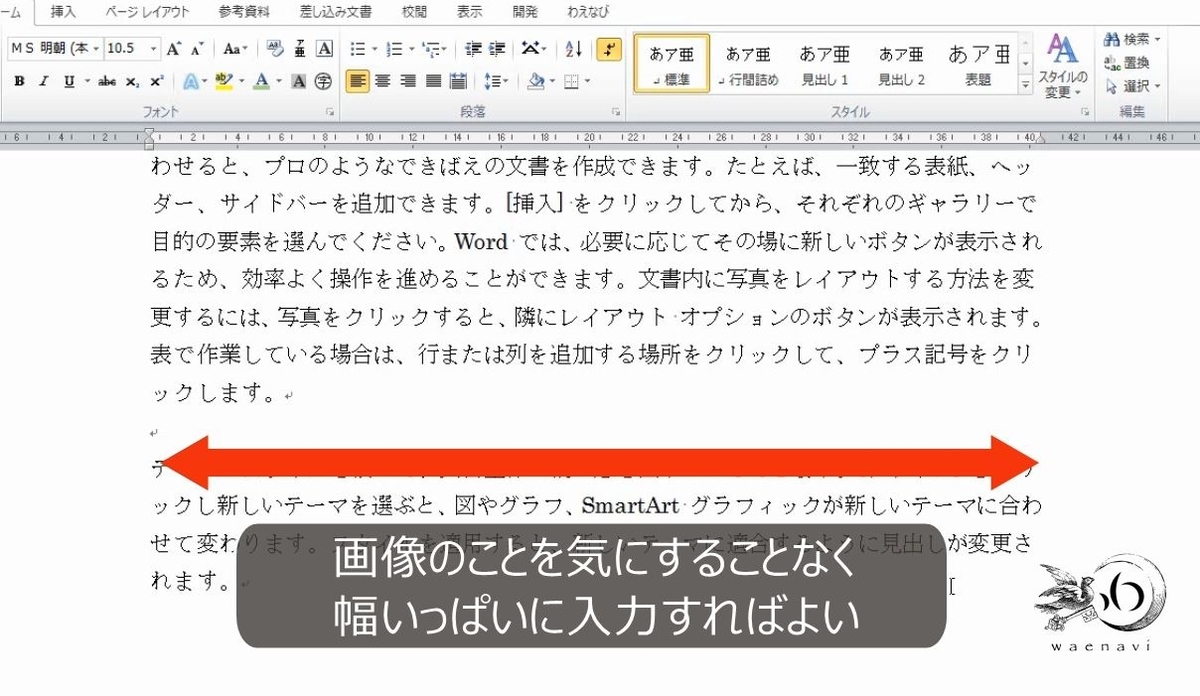Screen dimensions: 1200x696
Task: Click the multilevel list icon
Action: (x=430, y=48)
